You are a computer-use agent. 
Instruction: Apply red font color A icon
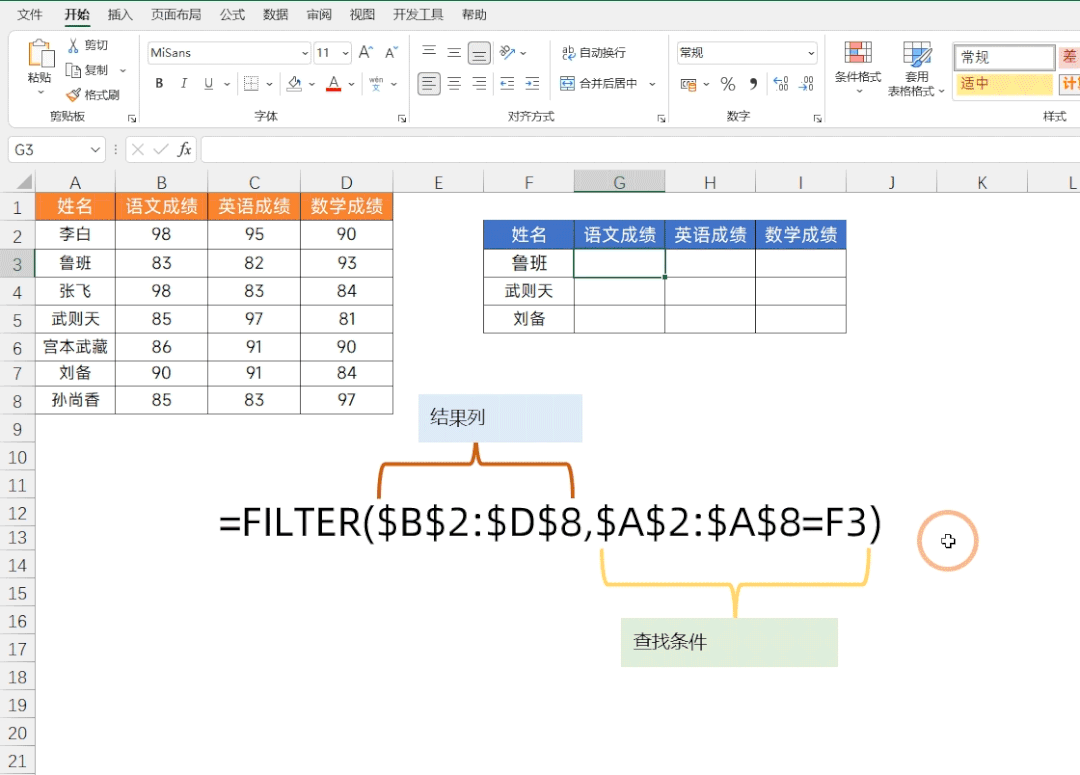[333, 84]
